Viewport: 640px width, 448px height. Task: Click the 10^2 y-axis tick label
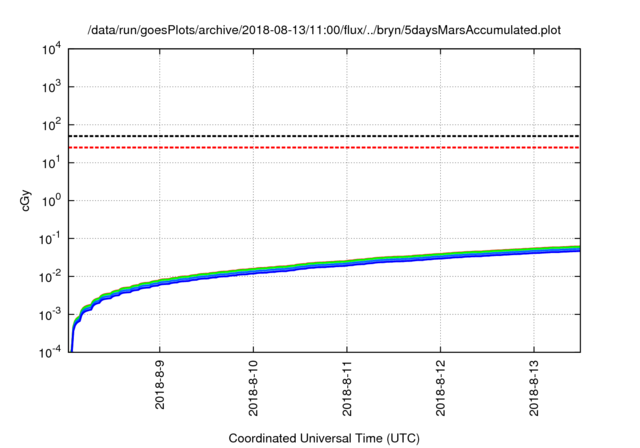51,125
